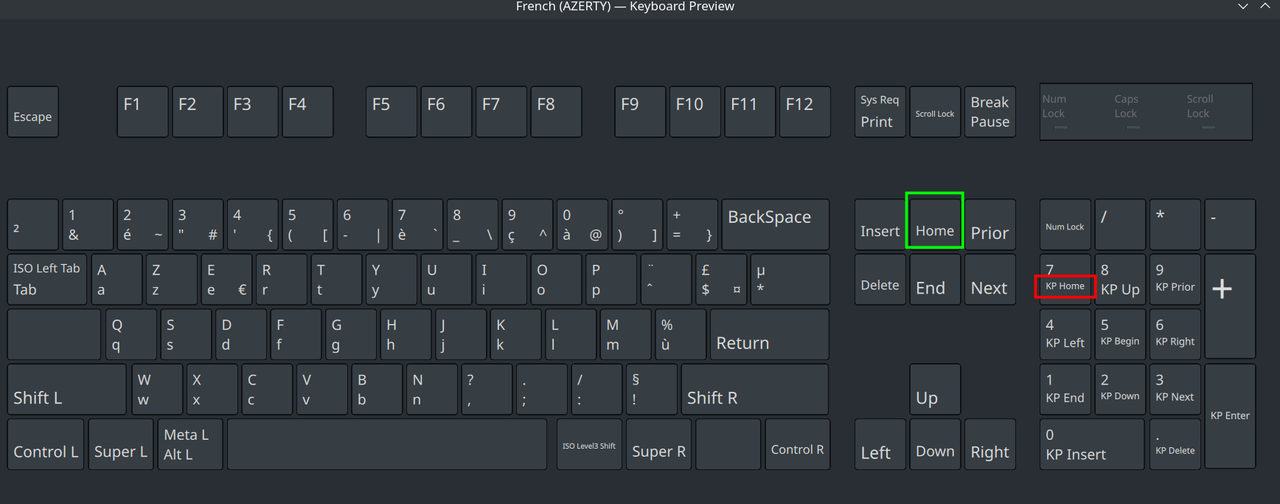Image resolution: width=1280 pixels, height=504 pixels.
Task: Click the Escape key
Action: click(33, 112)
